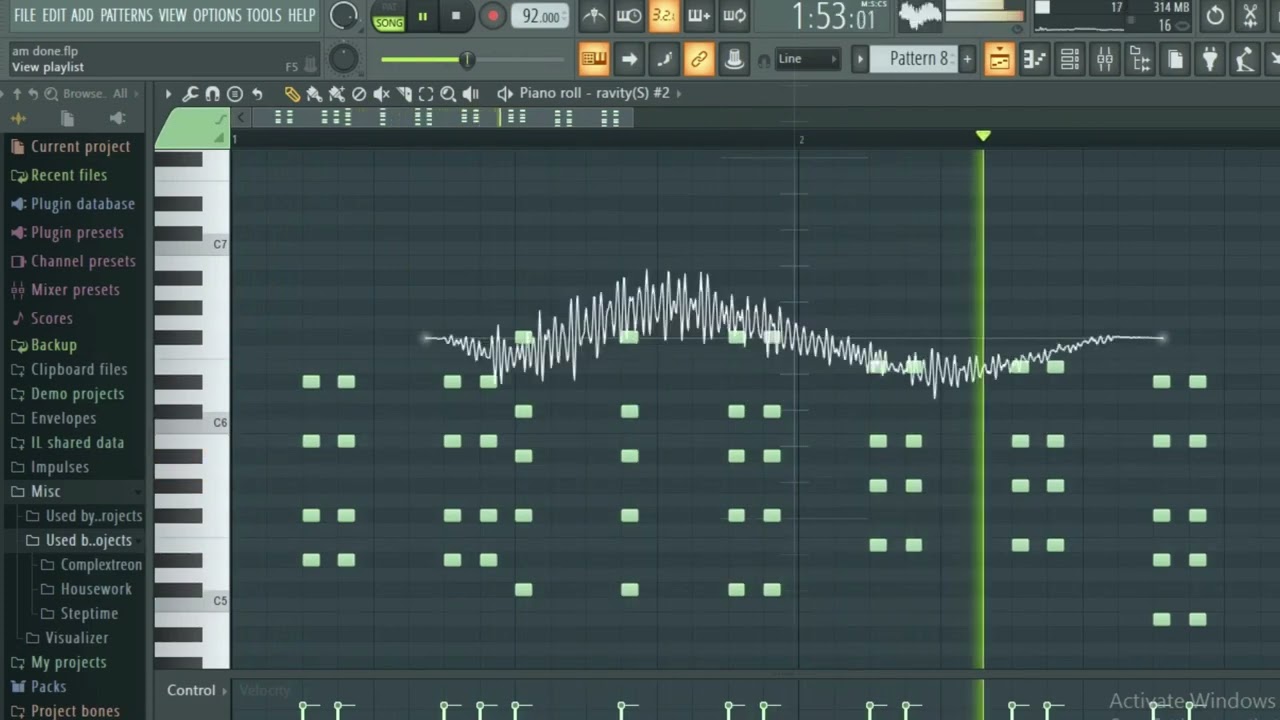
Task: Open the PATTERNS menu
Action: (x=126, y=15)
